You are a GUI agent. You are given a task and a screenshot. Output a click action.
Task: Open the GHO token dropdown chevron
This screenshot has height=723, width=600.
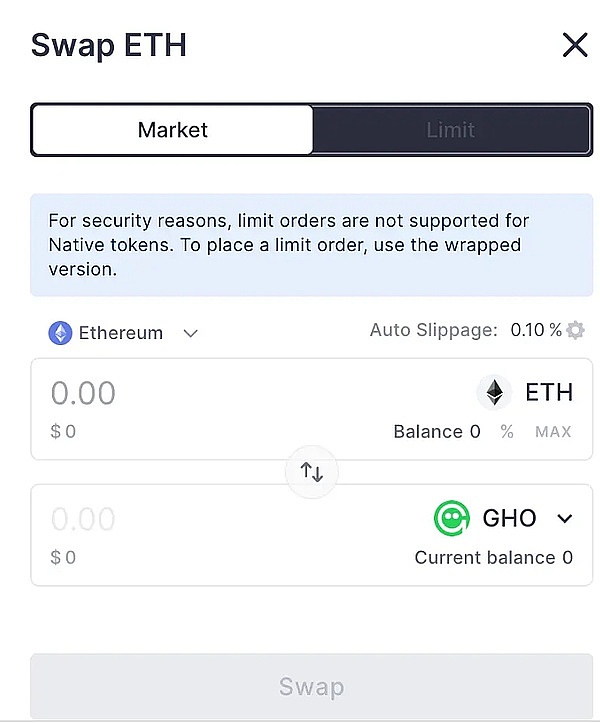tap(565, 518)
